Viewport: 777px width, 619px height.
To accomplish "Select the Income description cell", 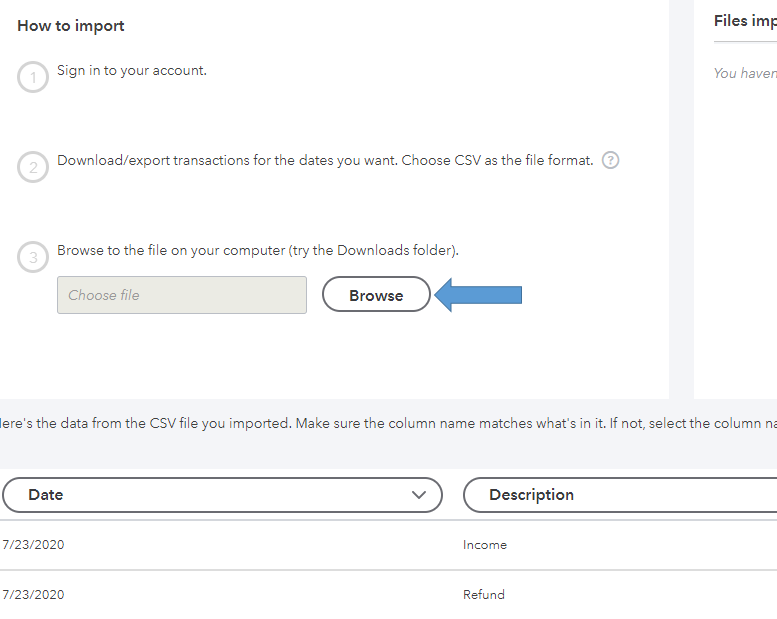I will pyautogui.click(x=485, y=545).
